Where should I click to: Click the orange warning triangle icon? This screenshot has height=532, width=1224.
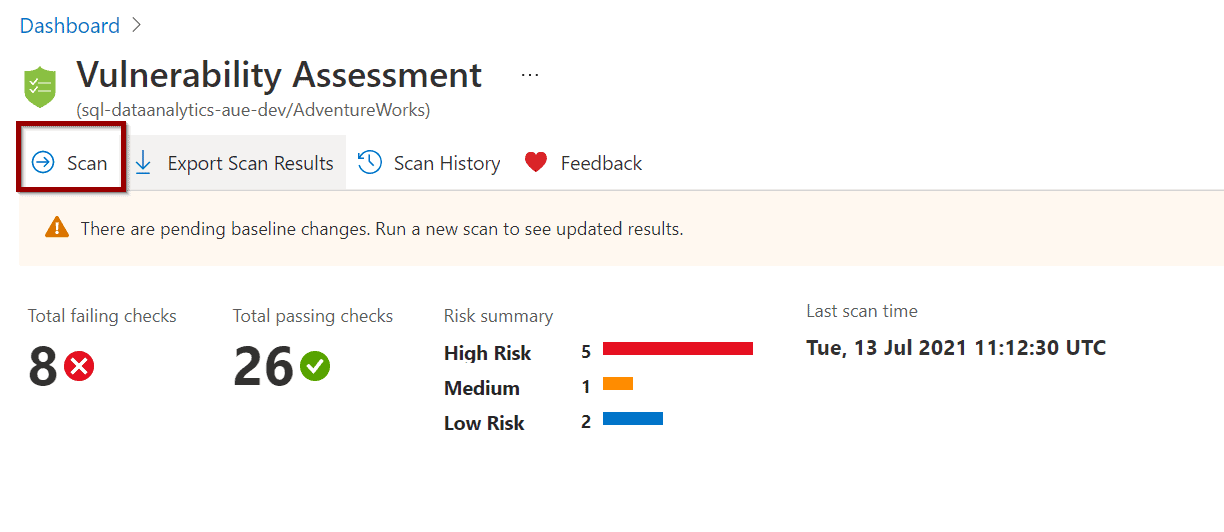coord(57,228)
